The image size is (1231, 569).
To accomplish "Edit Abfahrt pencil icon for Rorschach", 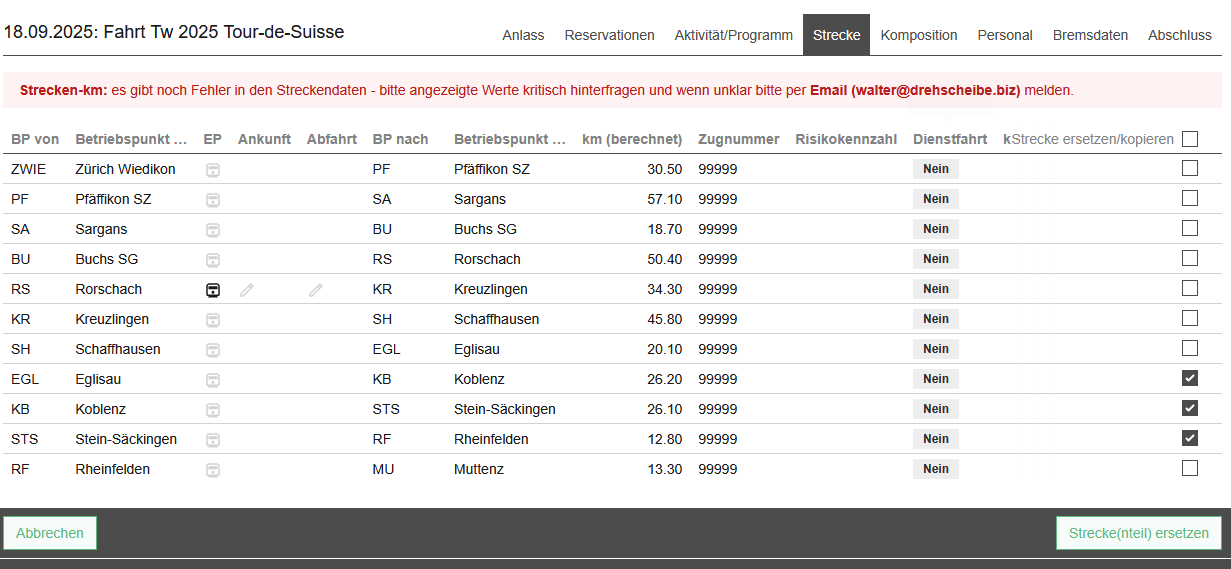I will [316, 290].
